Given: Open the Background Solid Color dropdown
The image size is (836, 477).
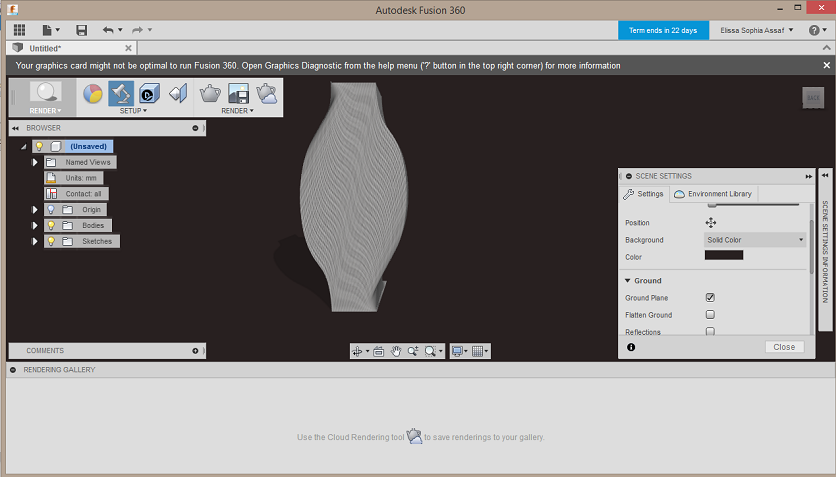Looking at the screenshot, I should coord(755,240).
